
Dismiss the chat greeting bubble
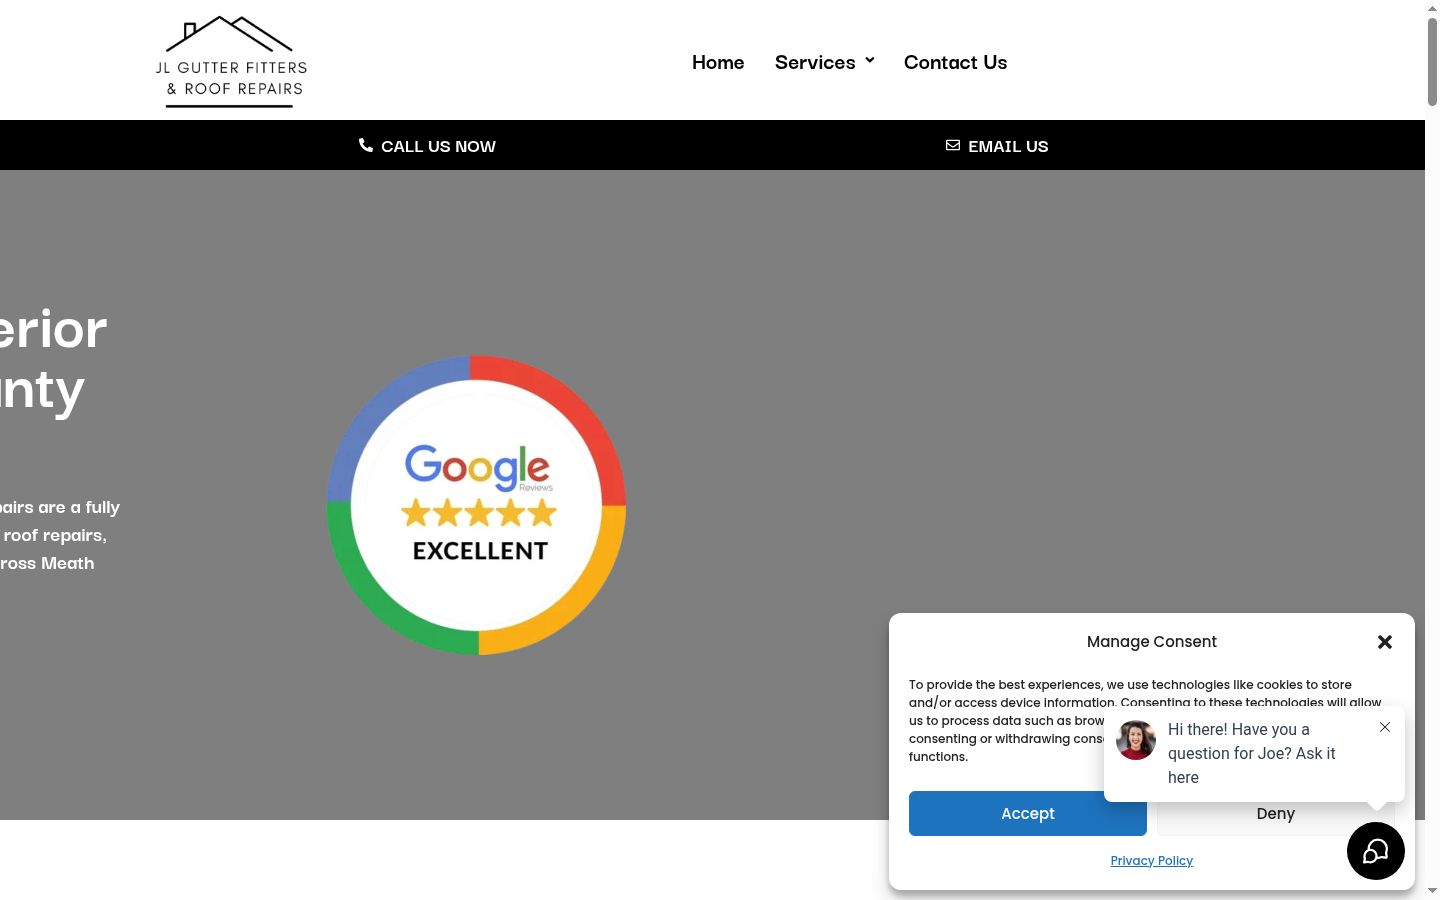coord(1385,727)
